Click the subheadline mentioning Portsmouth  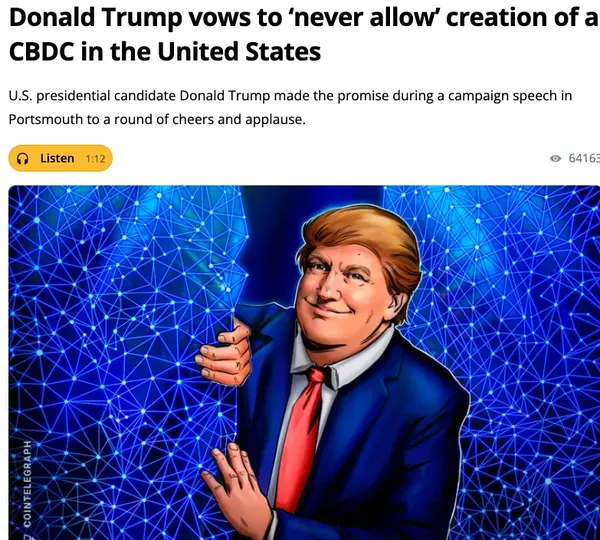coord(290,107)
